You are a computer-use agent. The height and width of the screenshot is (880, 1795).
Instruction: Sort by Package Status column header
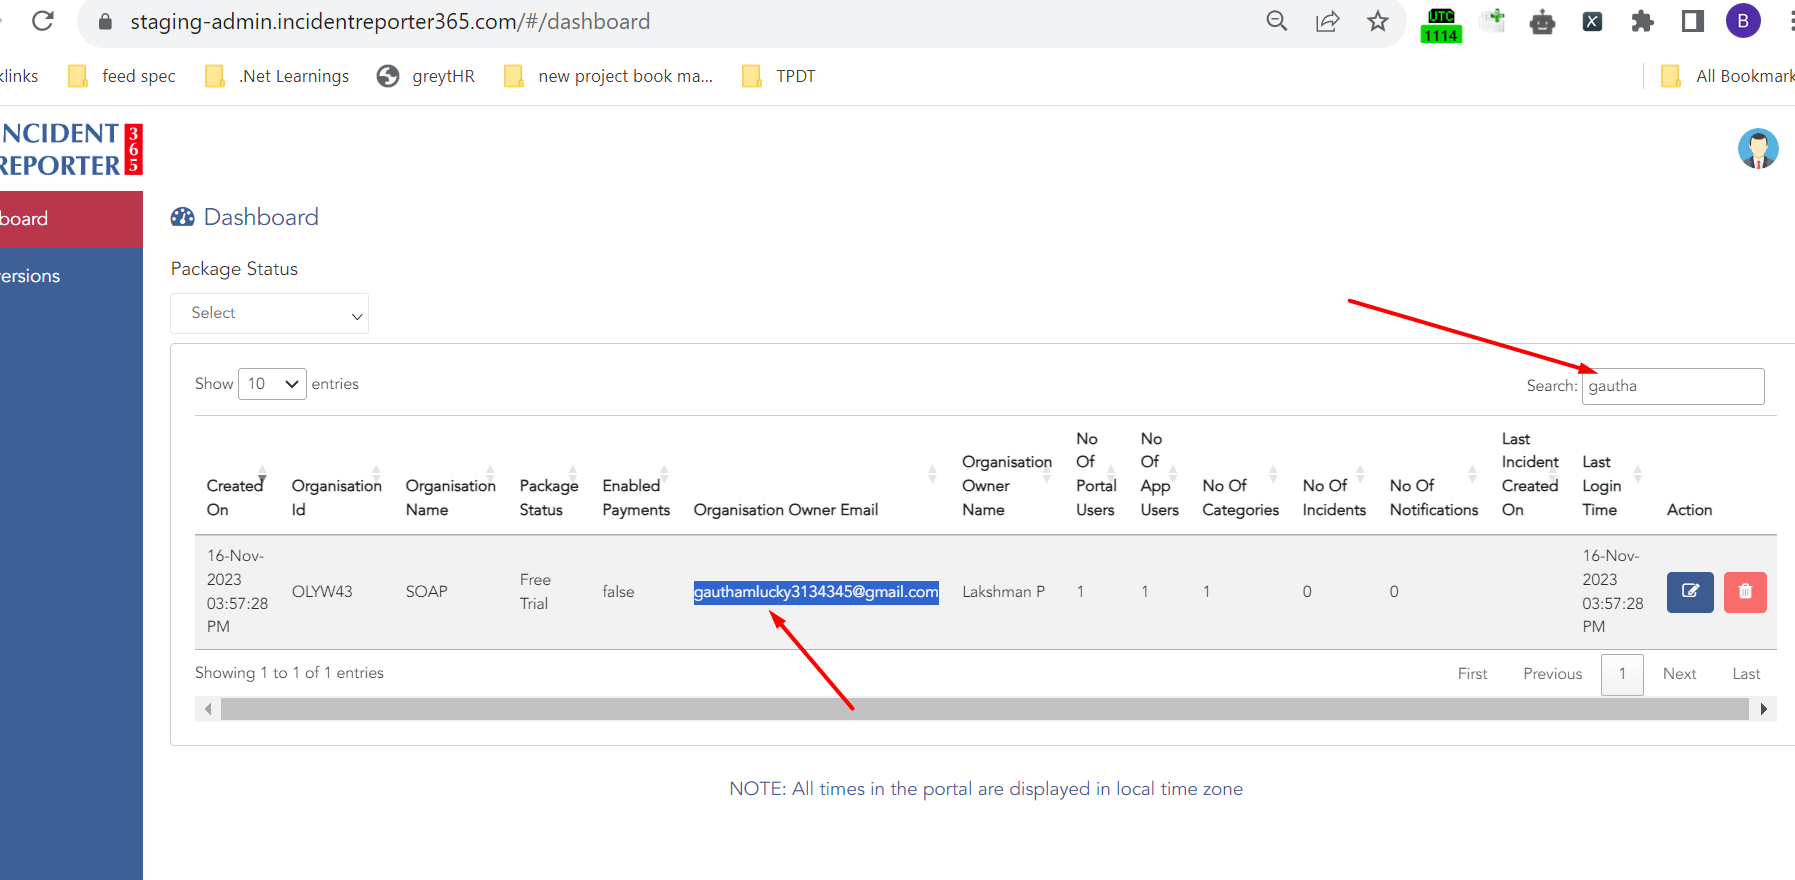(x=548, y=497)
